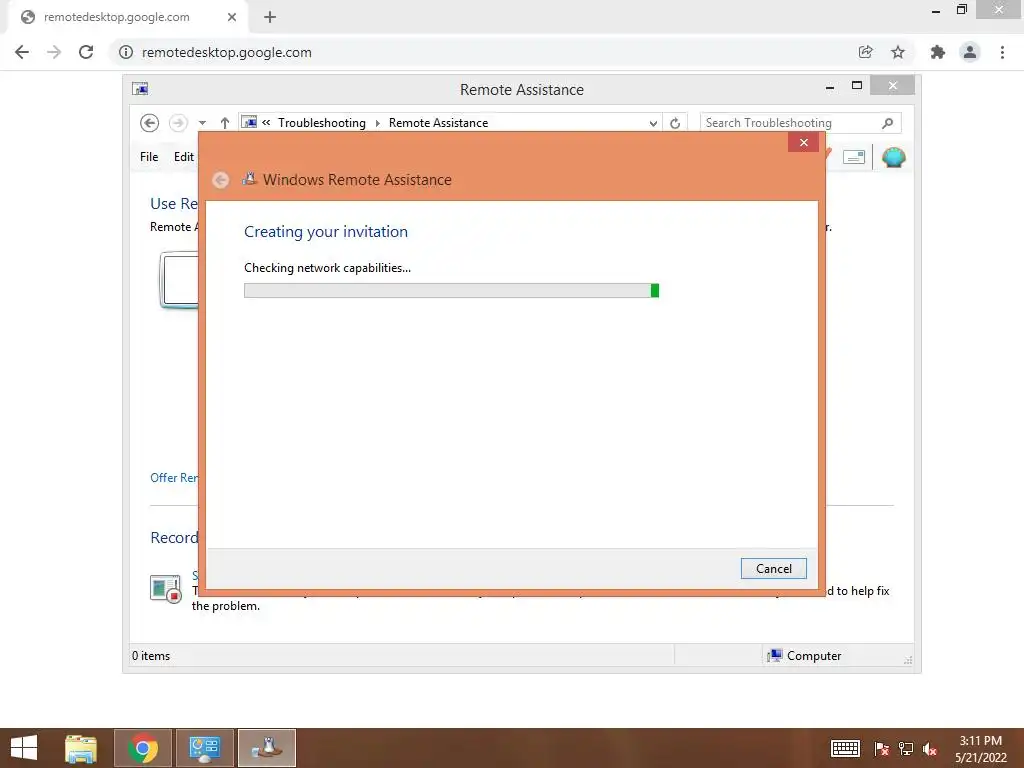Select the remotedesktop.google.com tab
Screen dimensions: 1024x768
[128, 17]
